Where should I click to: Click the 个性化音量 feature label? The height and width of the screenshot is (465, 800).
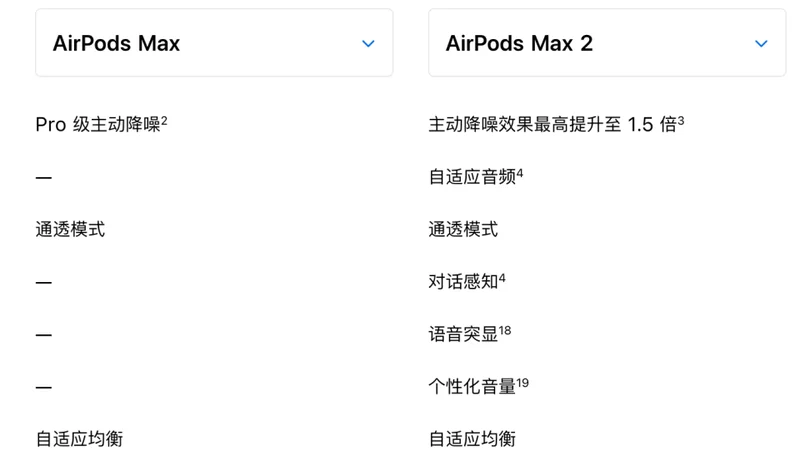point(472,386)
